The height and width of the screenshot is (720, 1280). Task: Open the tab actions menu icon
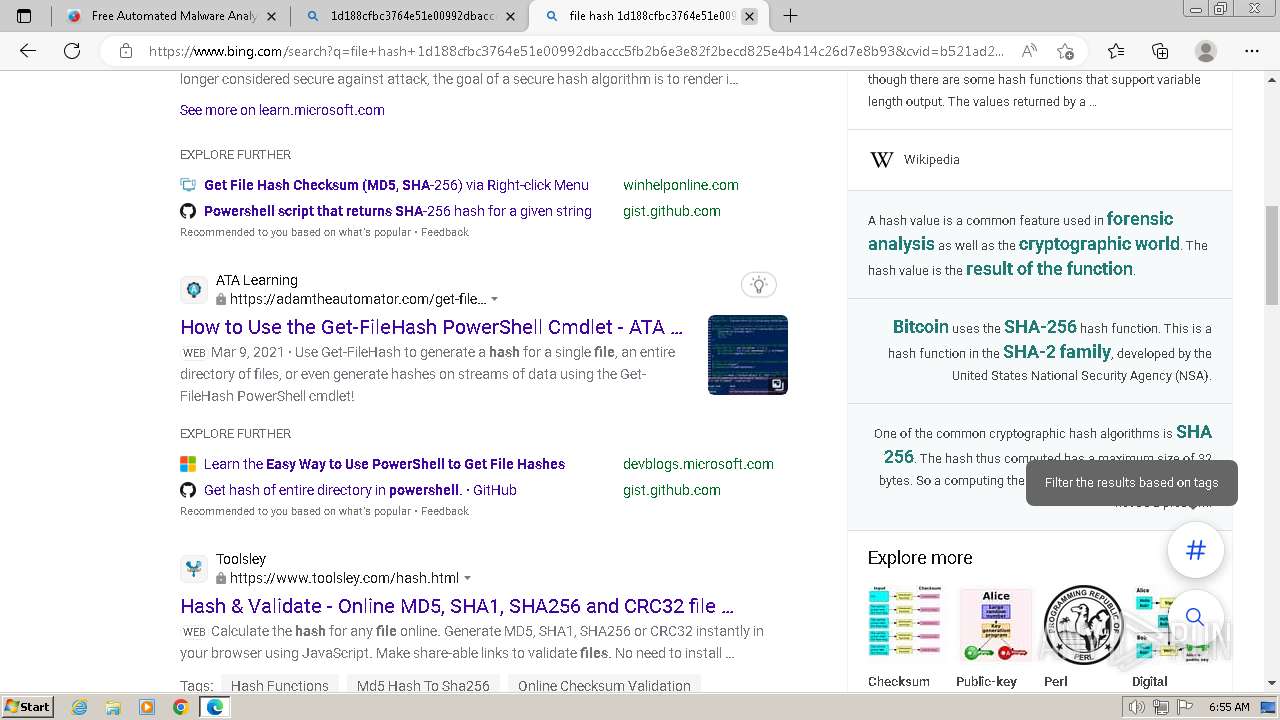(24, 16)
